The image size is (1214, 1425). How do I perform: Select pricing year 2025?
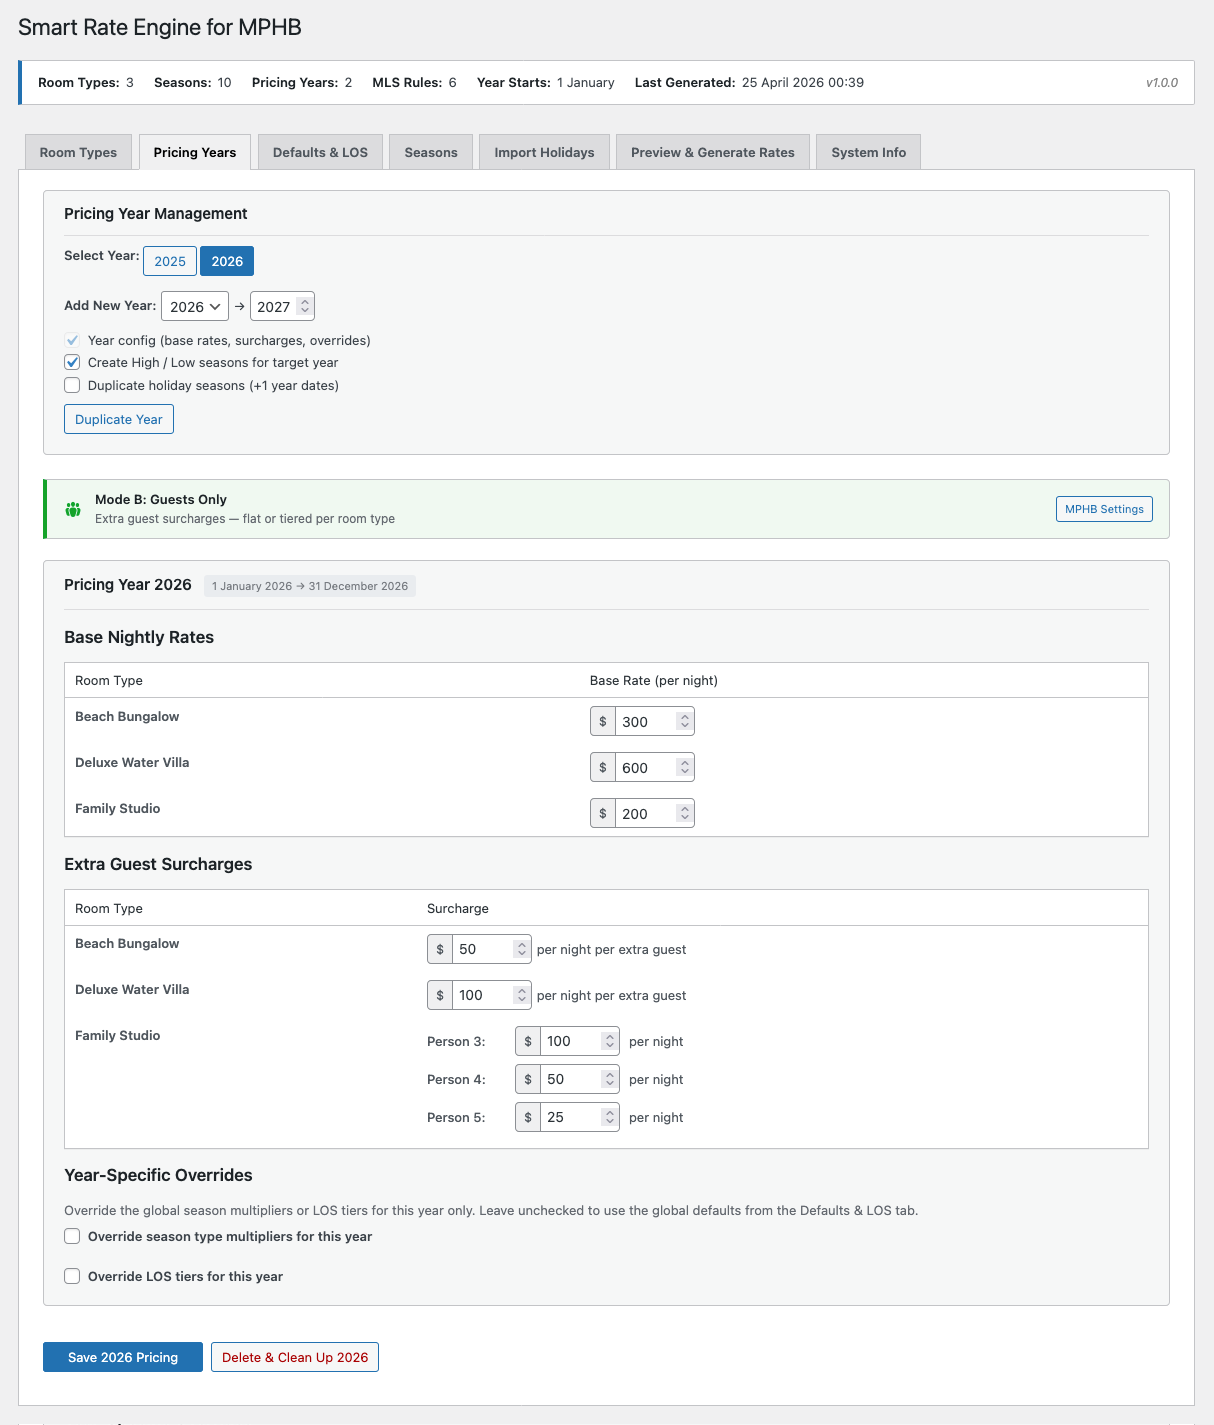pyautogui.click(x=170, y=261)
